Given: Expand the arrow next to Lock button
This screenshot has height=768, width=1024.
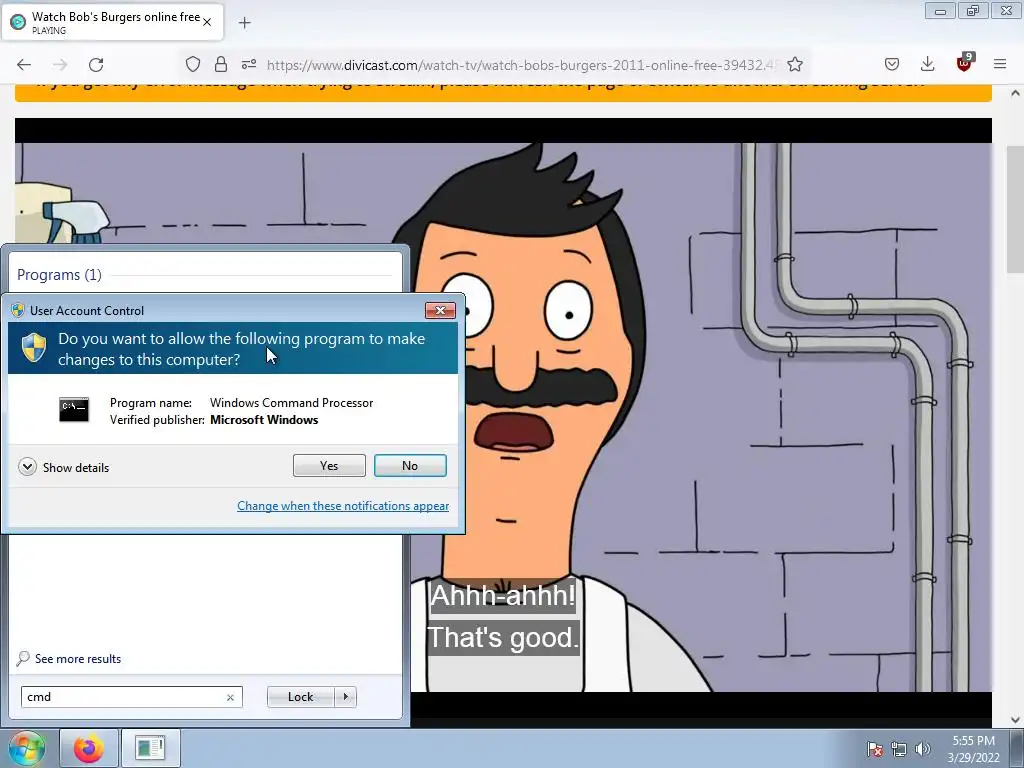Looking at the screenshot, I should [x=345, y=697].
